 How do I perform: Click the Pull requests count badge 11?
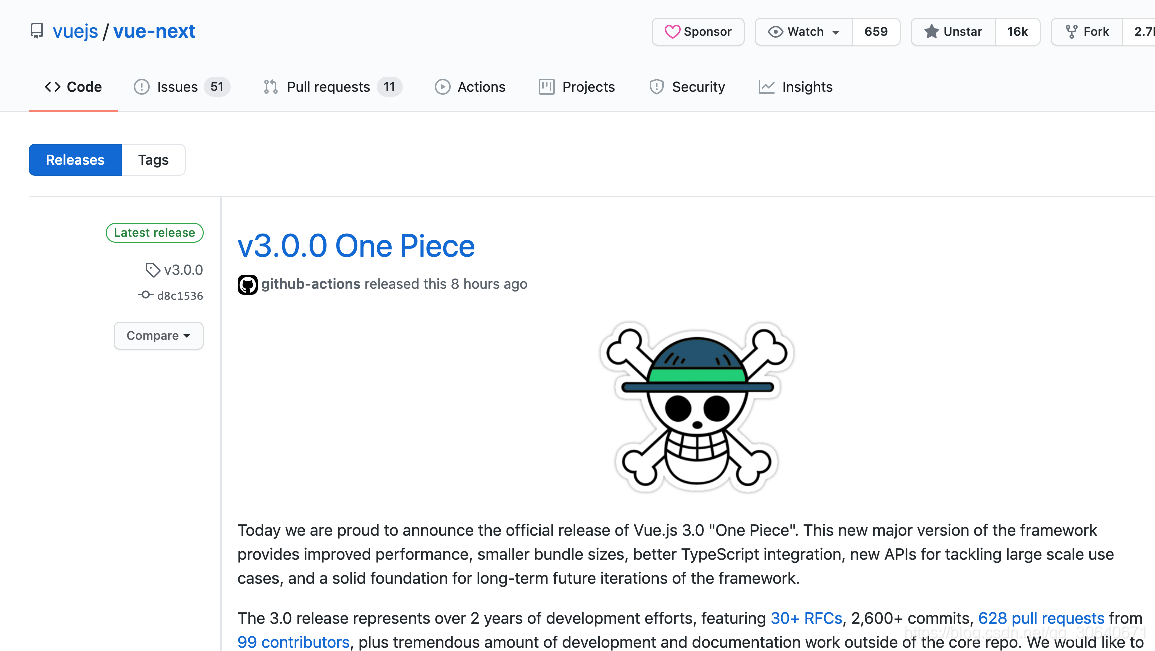389,87
